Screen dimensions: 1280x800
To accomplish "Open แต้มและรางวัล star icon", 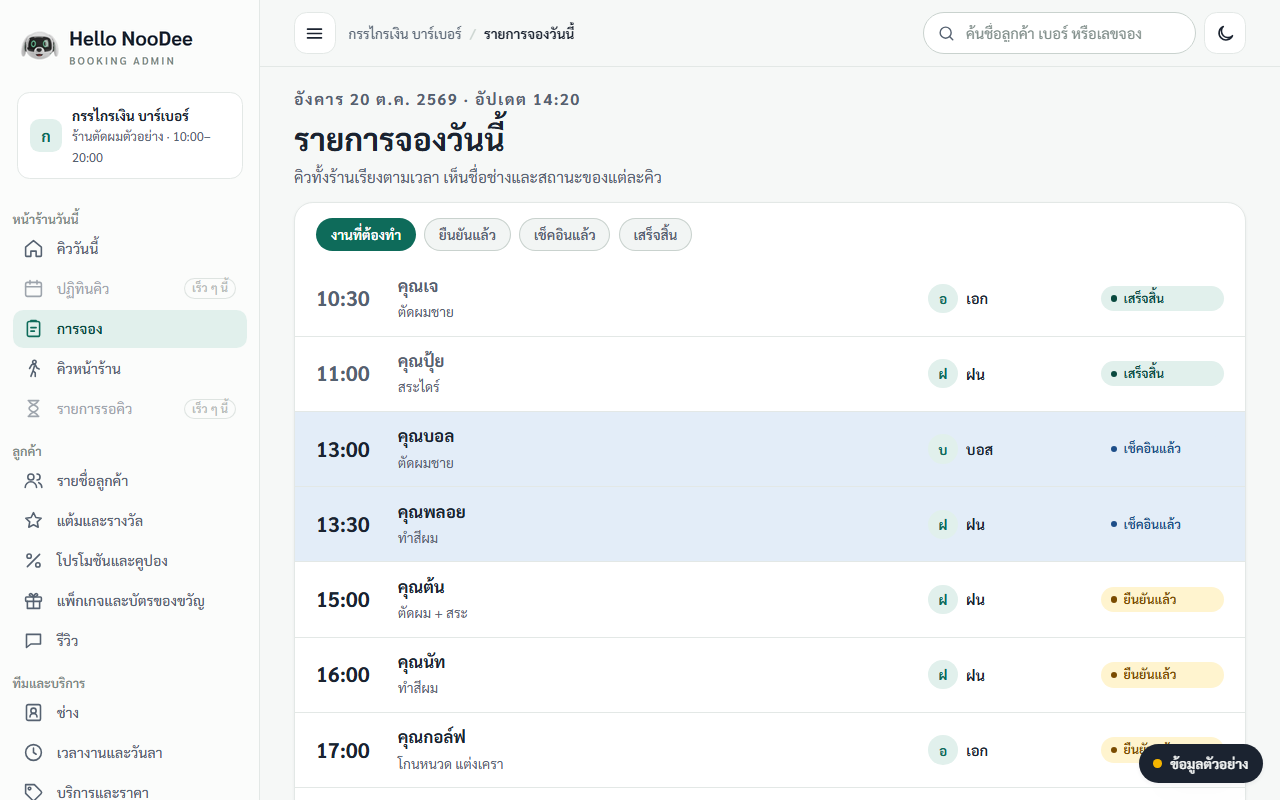I will [x=33, y=521].
